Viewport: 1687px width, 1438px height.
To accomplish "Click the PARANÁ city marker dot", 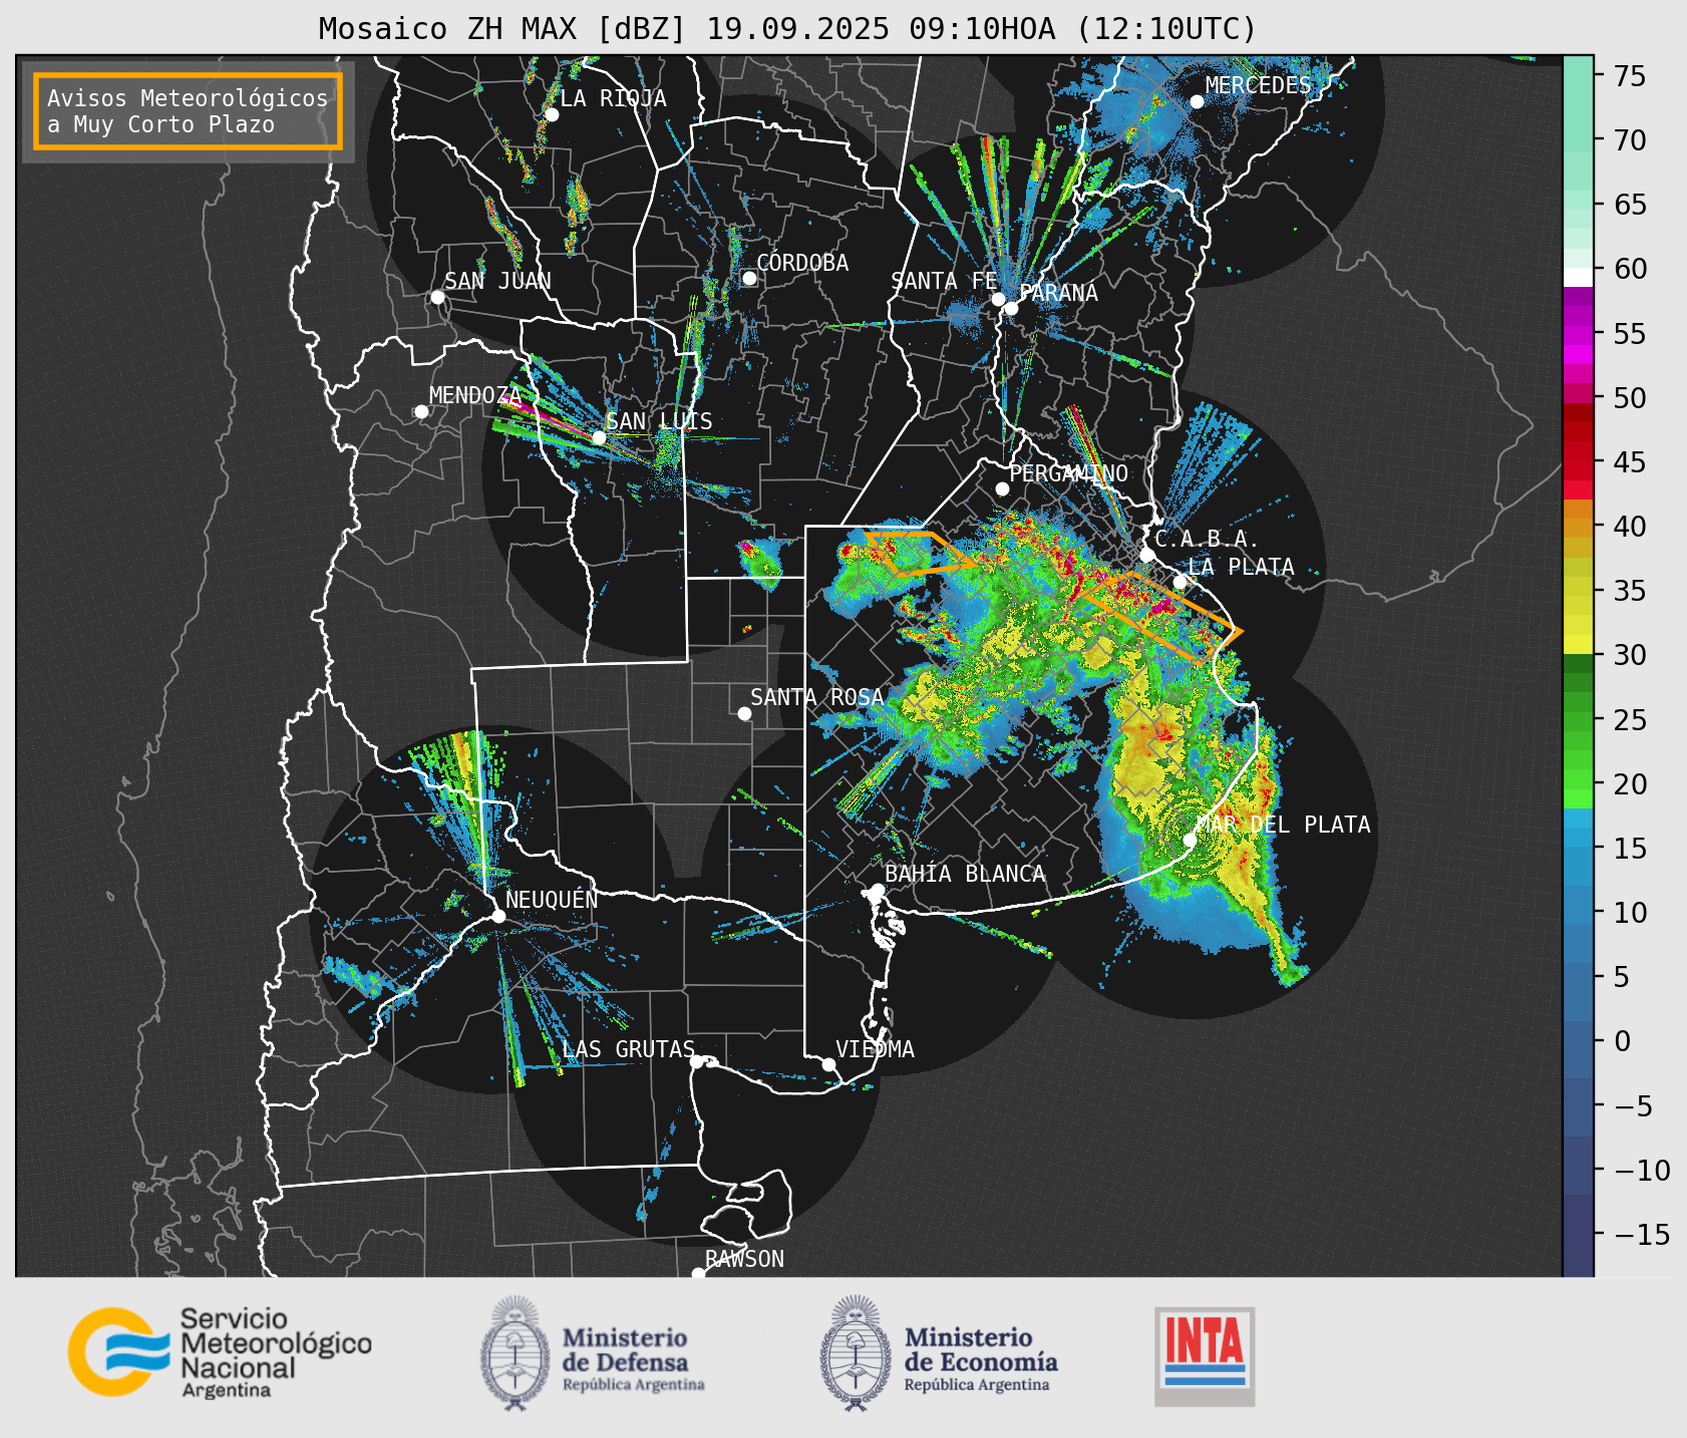I will 1011,308.
